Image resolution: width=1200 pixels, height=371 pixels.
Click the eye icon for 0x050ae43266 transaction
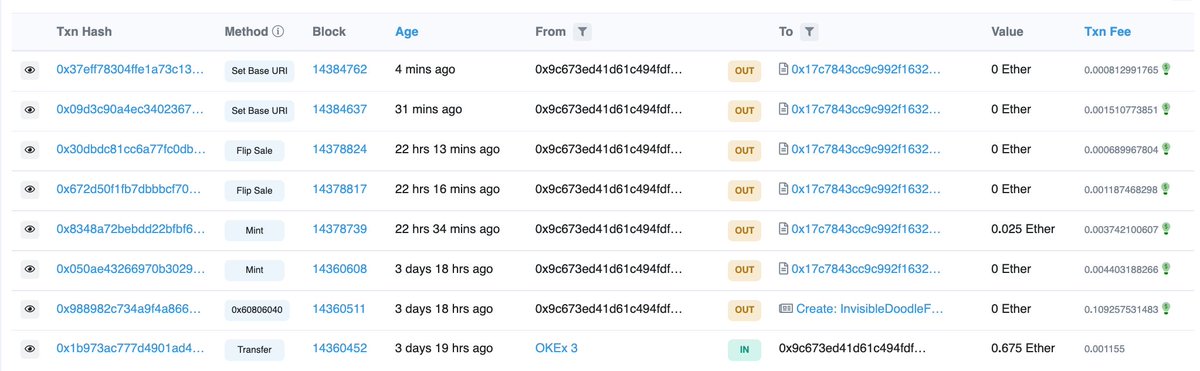pyautogui.click(x=30, y=269)
